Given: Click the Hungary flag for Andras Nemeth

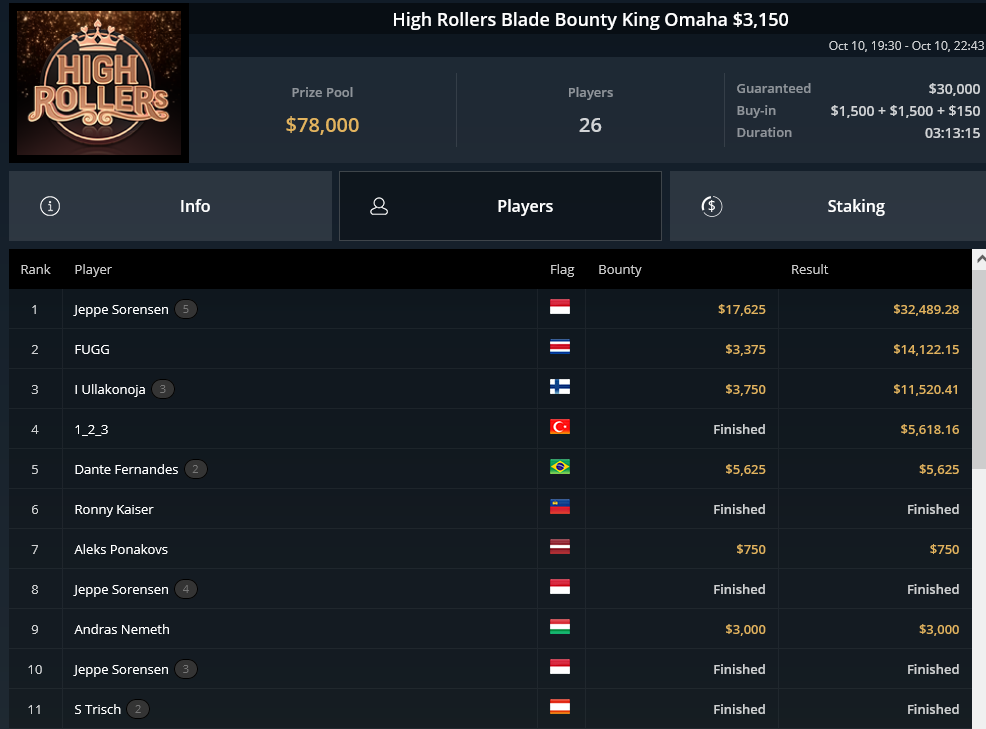Looking at the screenshot, I should tap(560, 626).
